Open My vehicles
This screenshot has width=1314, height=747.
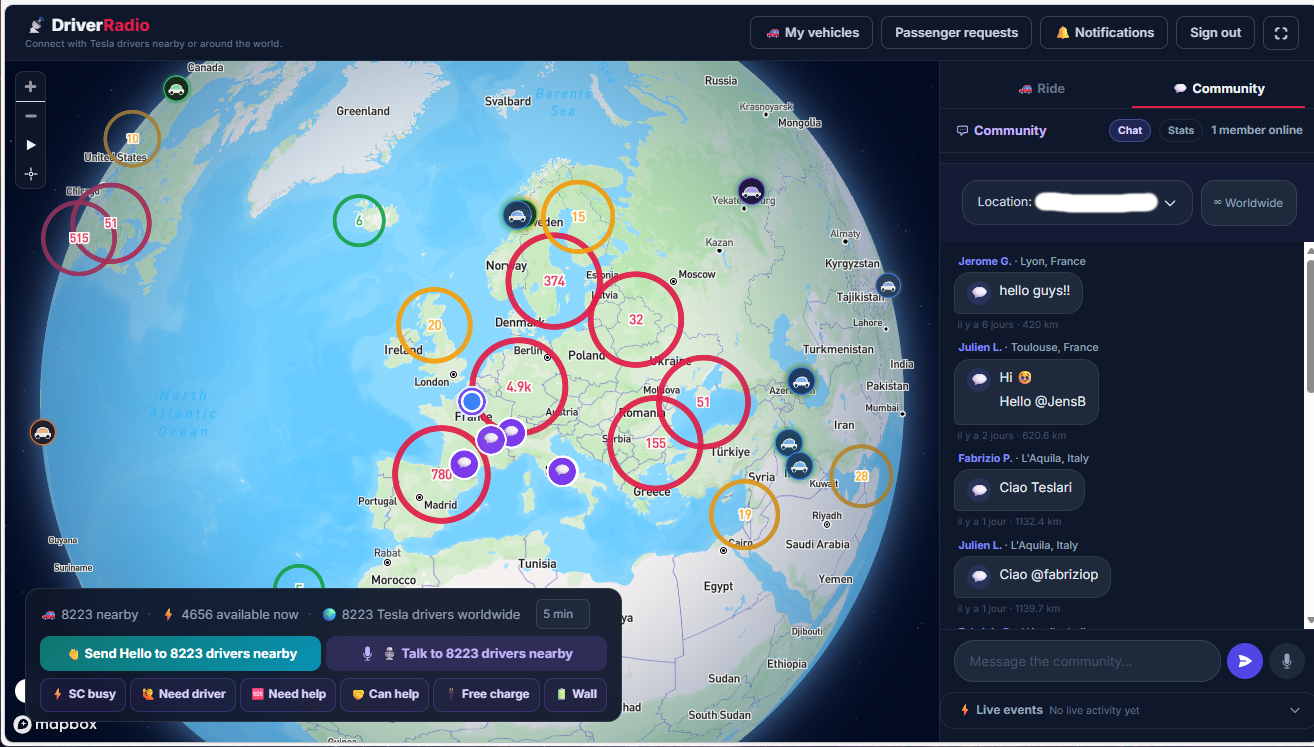pyautogui.click(x=812, y=33)
